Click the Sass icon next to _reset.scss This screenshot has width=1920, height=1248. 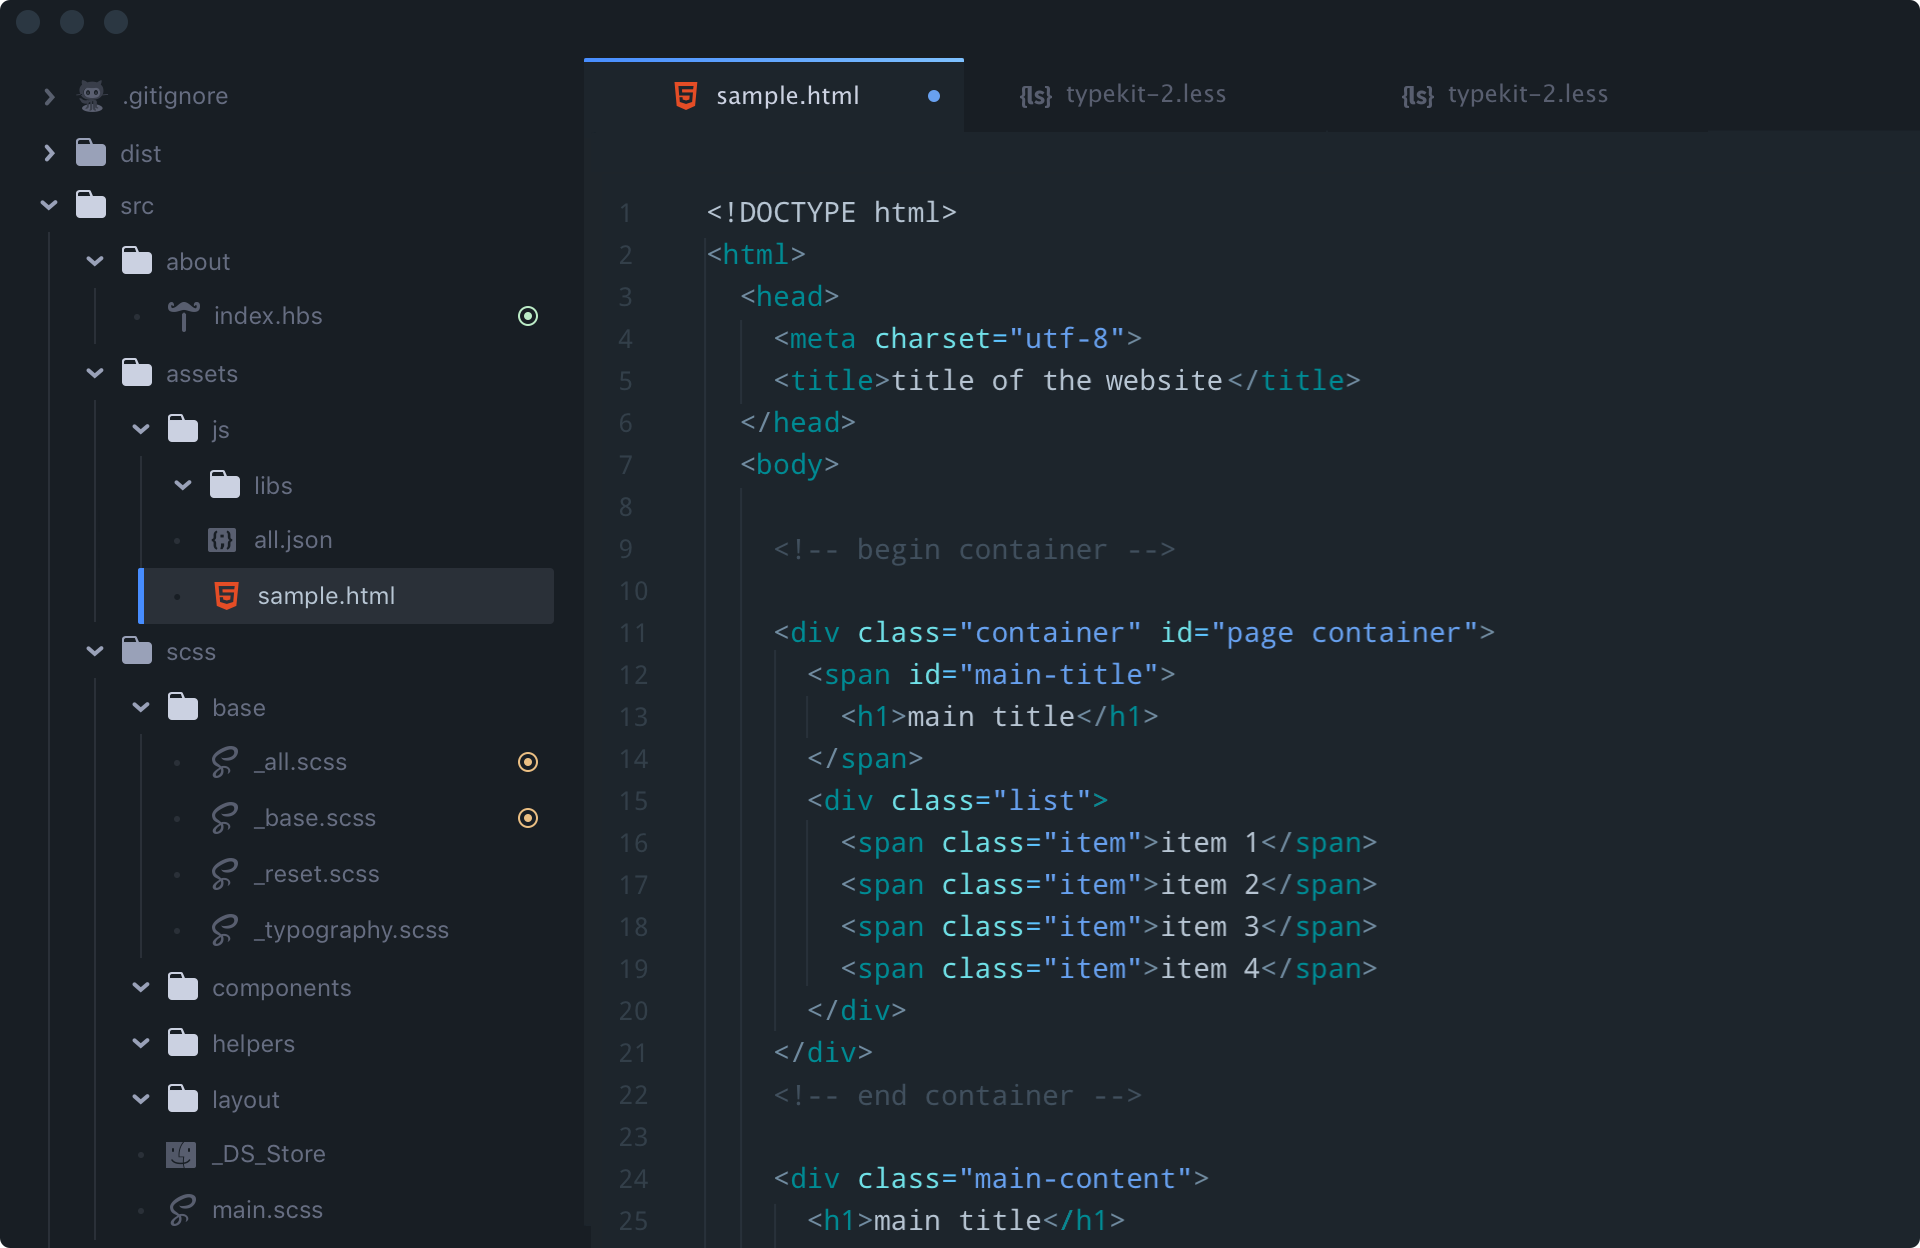point(224,874)
